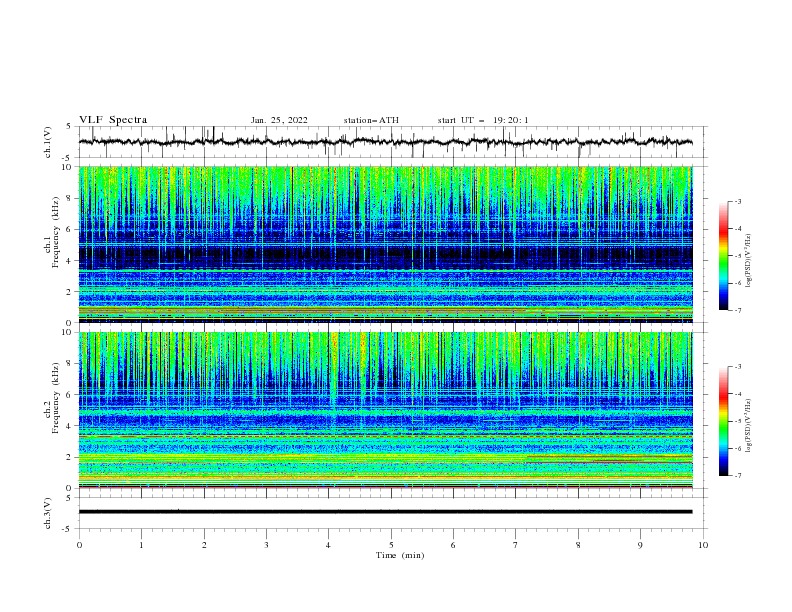Viewport: 792px width, 612px height.
Task: Click time-axis tick label "9"
Action: click(x=640, y=545)
